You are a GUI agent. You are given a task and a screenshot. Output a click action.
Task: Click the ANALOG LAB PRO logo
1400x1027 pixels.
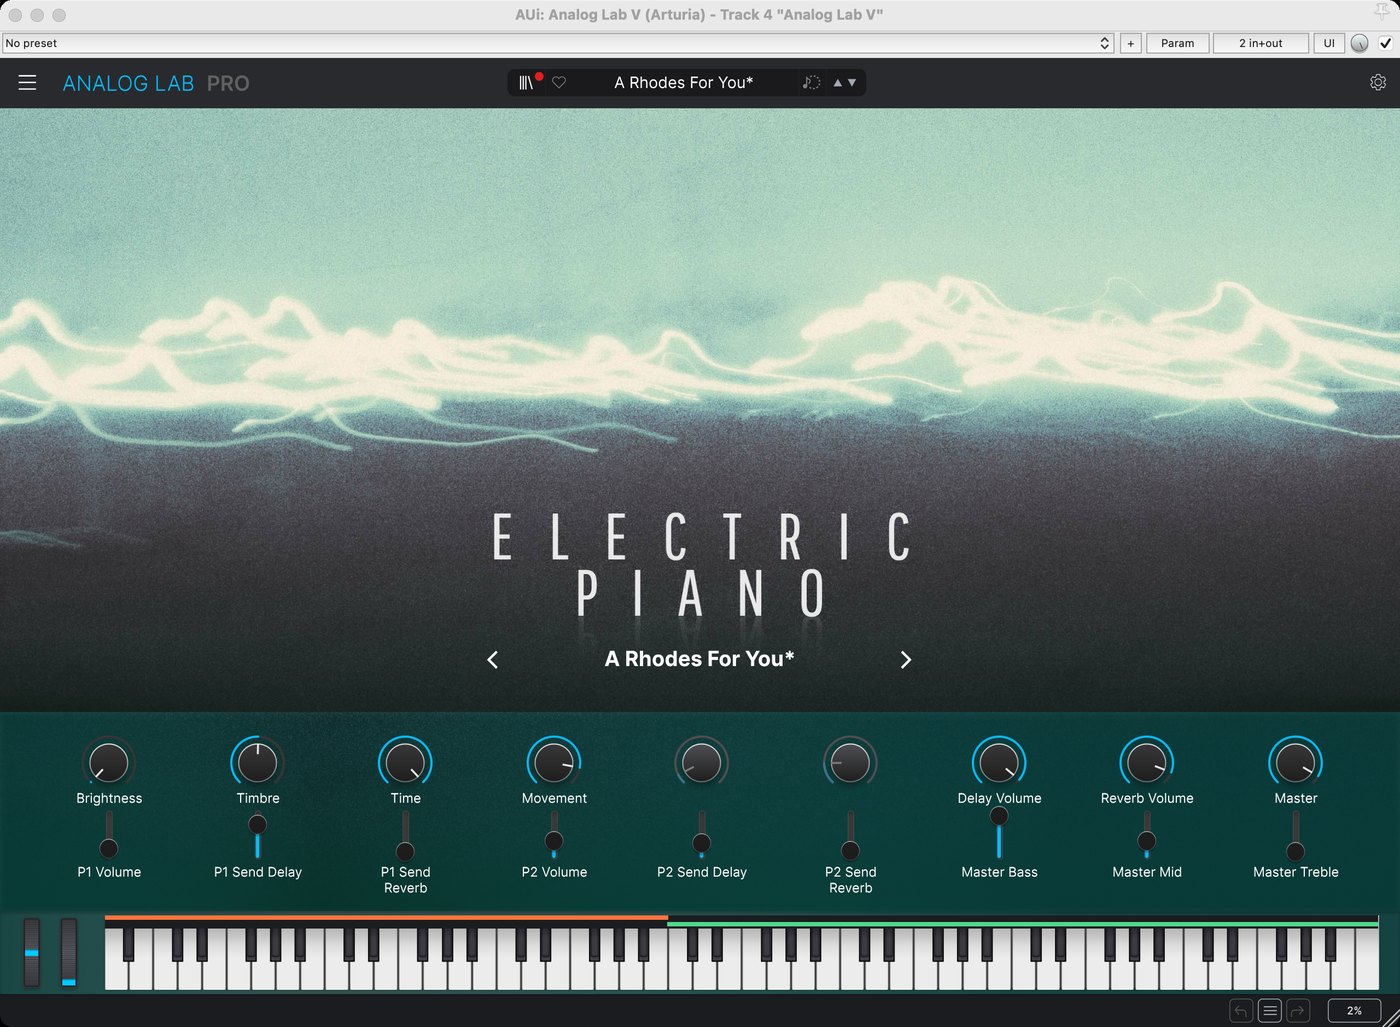coord(156,83)
